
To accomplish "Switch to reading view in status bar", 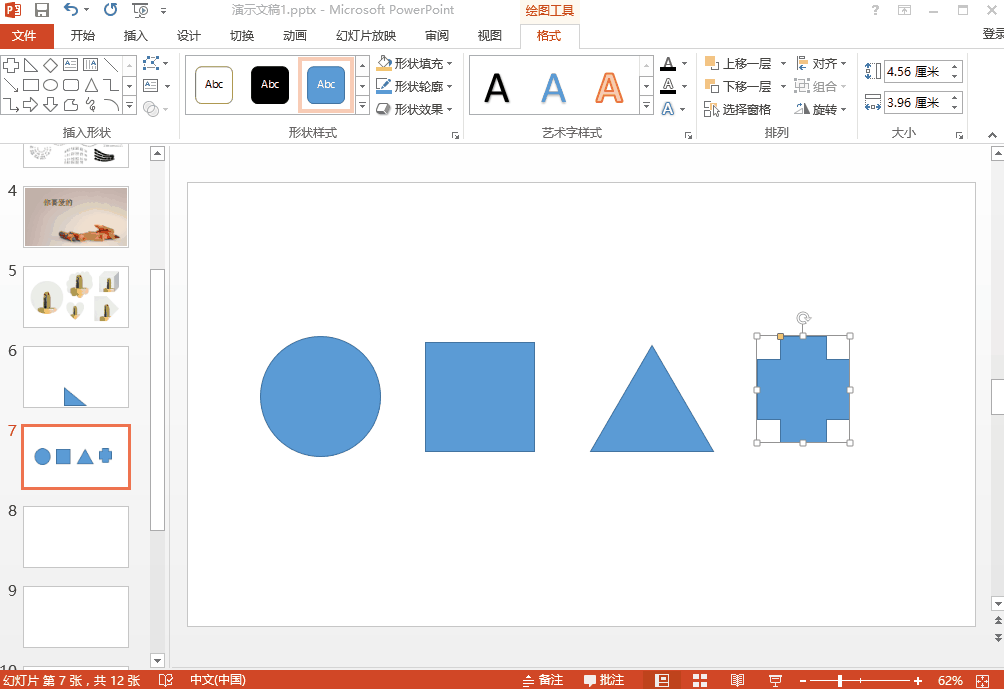I will (737, 680).
